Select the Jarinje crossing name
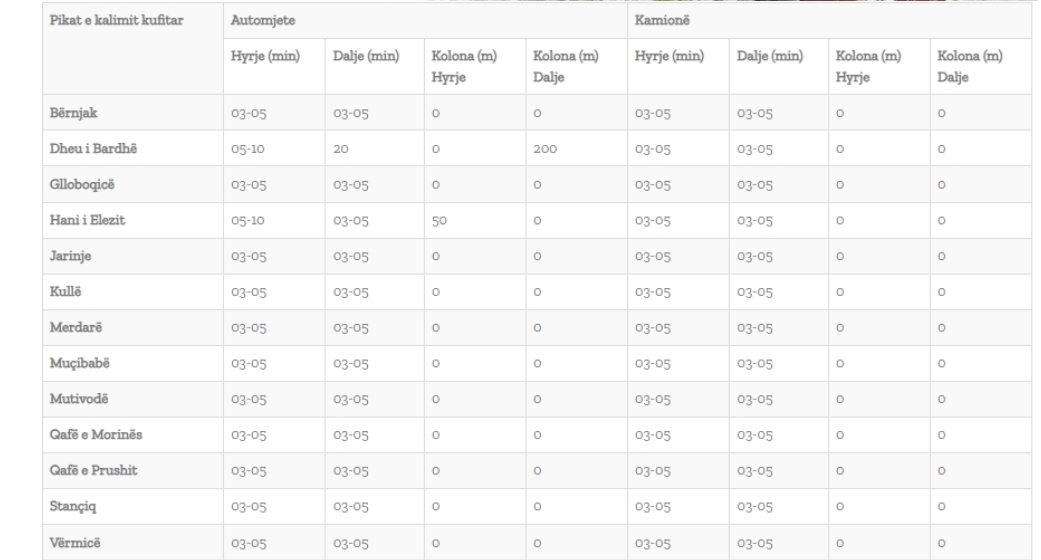Image resolution: width=1041 pixels, height=560 pixels. pos(70,256)
